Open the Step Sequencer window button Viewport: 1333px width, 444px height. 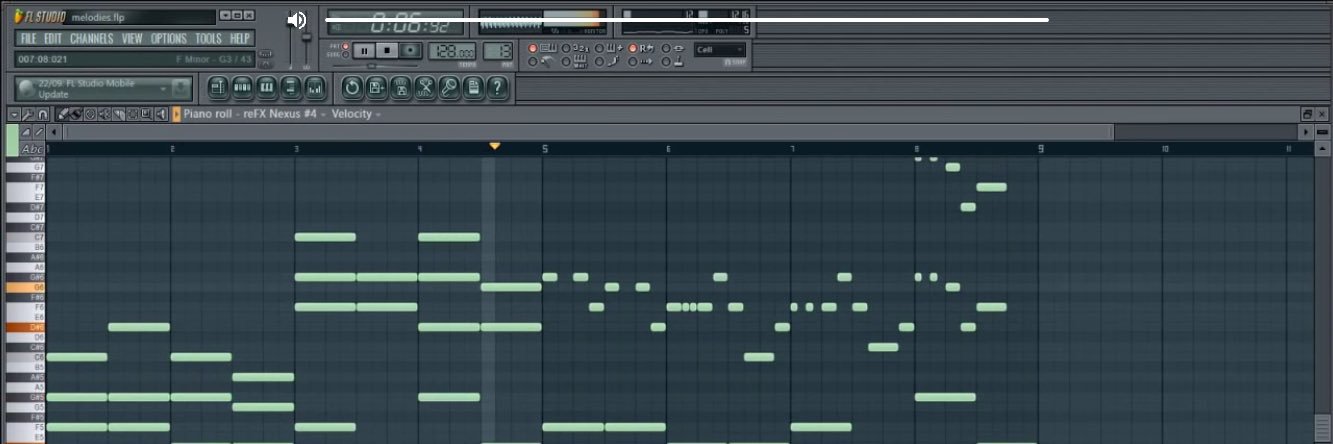point(242,87)
